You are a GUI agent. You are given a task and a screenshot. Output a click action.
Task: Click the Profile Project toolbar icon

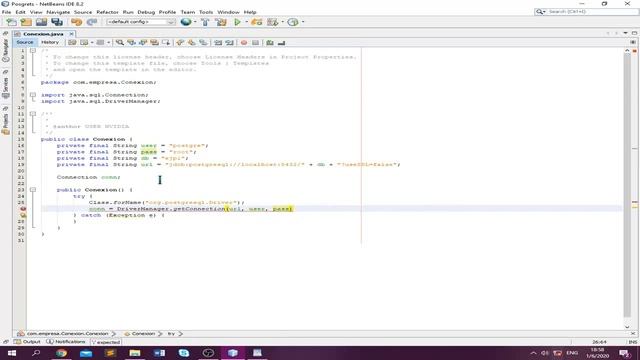coord(272,22)
